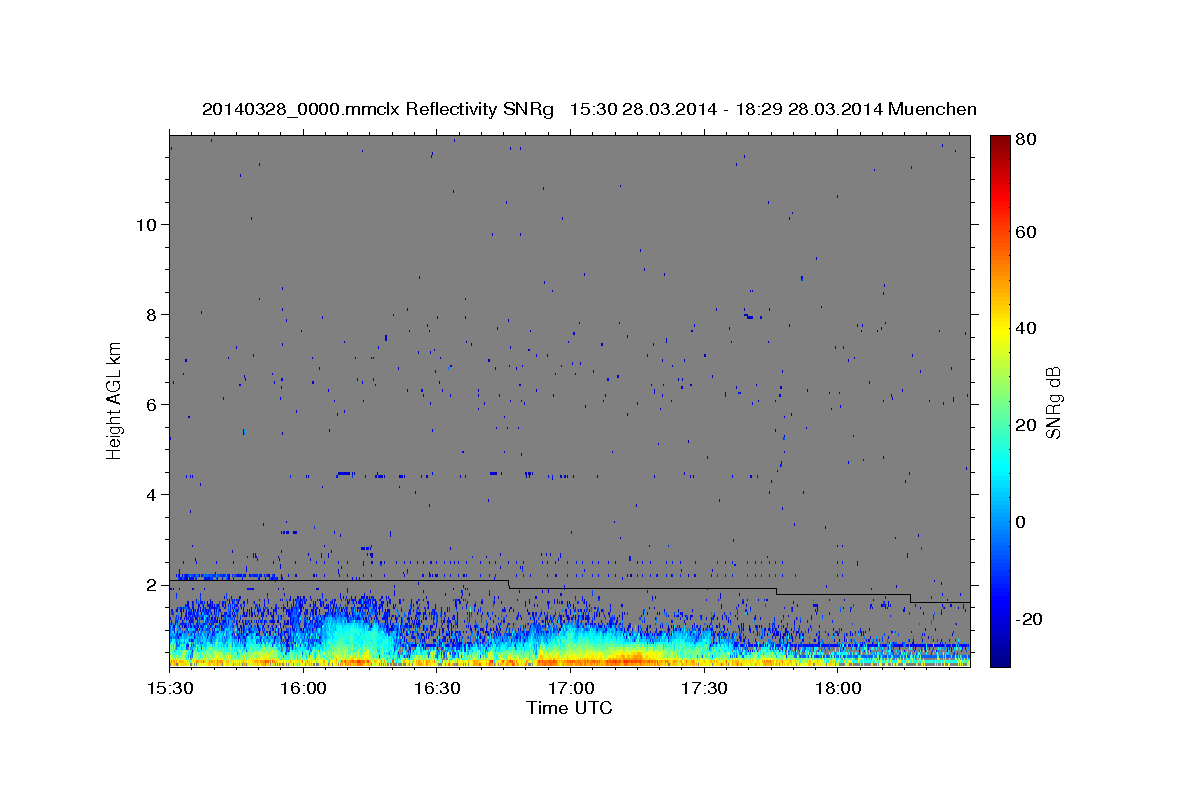Click the plot title starting with '20140328_0000.mmclx Reflectivity SNRg'
1200x800 pixels.
click(x=589, y=109)
